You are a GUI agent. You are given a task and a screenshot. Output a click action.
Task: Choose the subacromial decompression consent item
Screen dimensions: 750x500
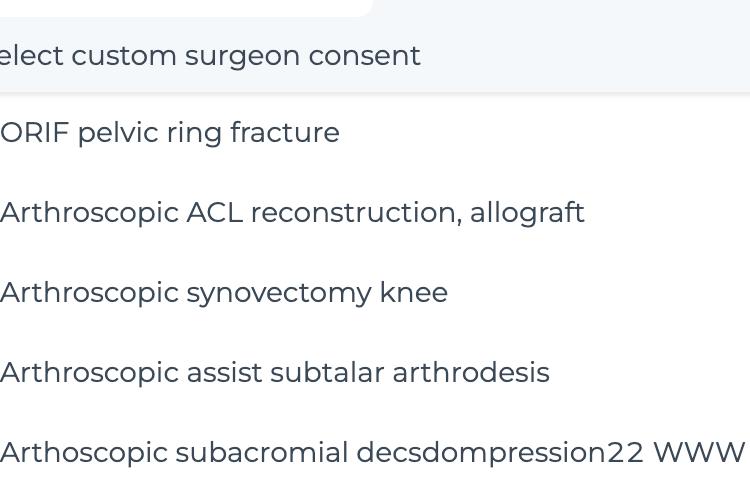375,452
